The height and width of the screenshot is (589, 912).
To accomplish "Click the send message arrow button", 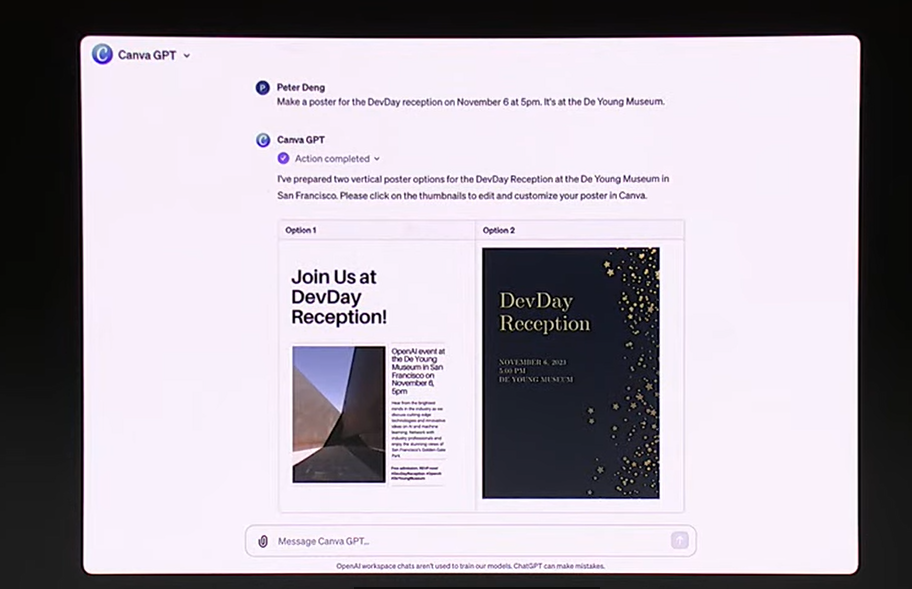I will [679, 540].
